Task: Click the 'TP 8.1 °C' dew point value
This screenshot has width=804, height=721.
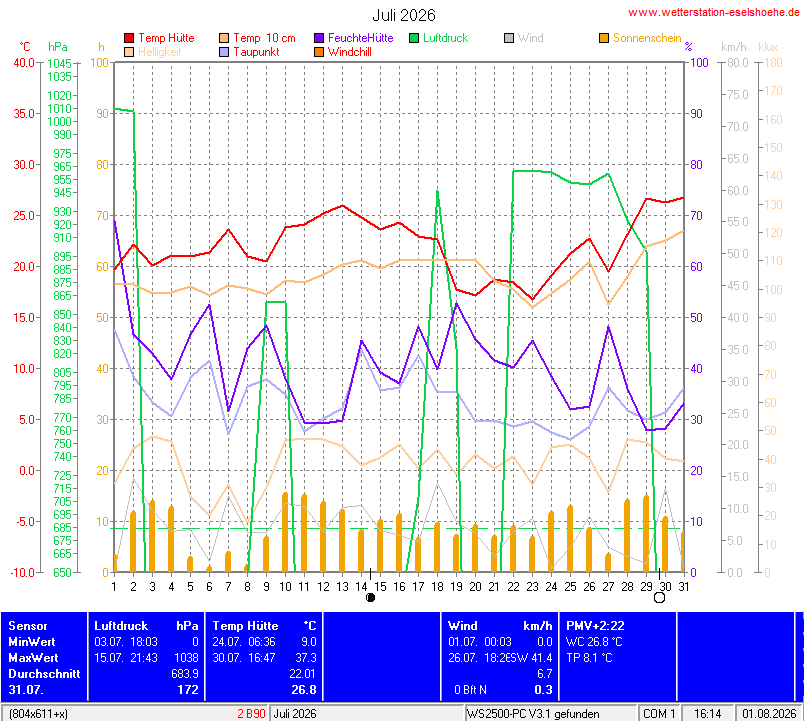Action: tap(589, 657)
